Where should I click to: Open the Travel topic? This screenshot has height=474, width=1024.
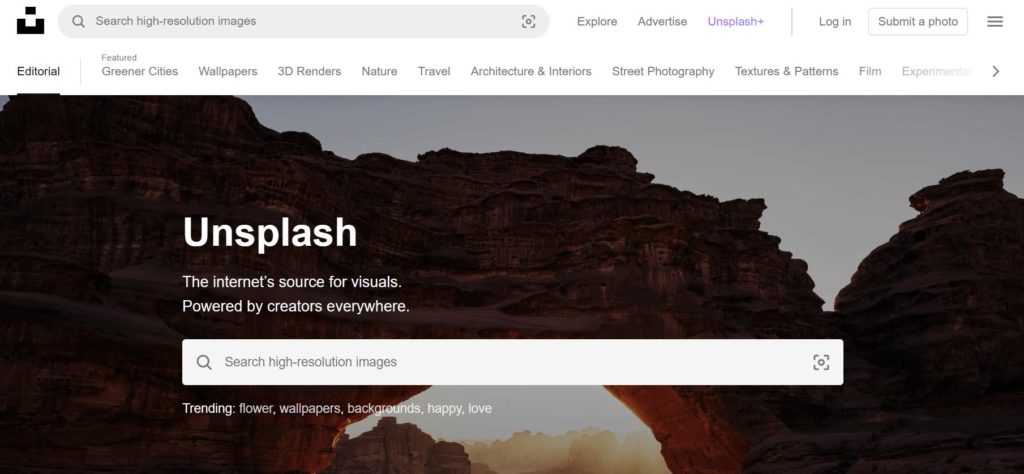coord(434,71)
